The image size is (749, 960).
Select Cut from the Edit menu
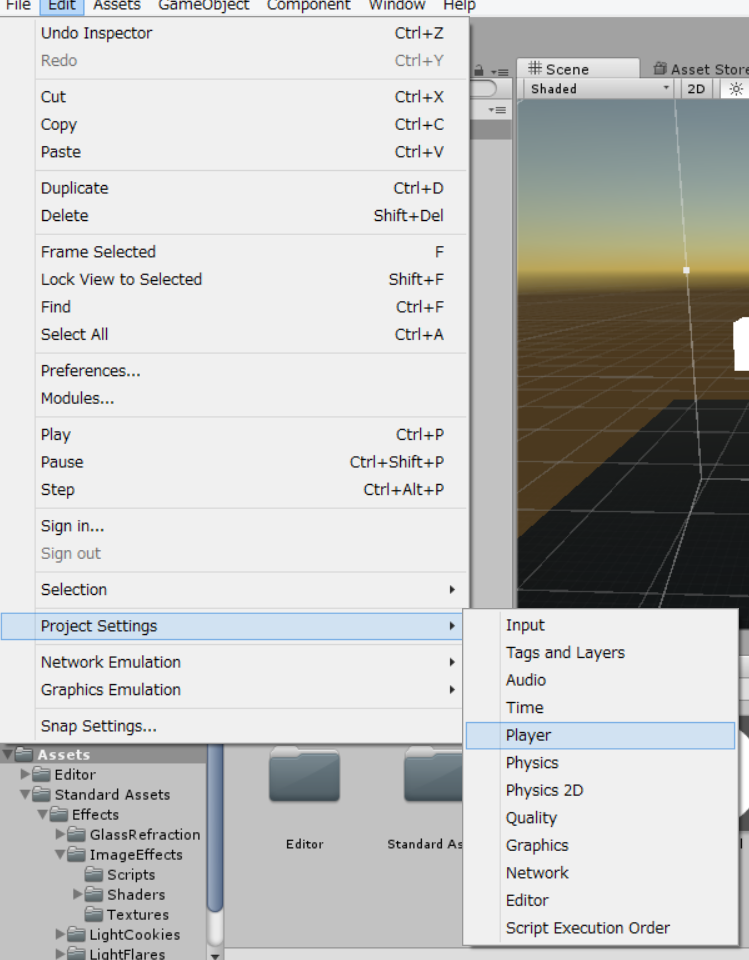[242, 97]
